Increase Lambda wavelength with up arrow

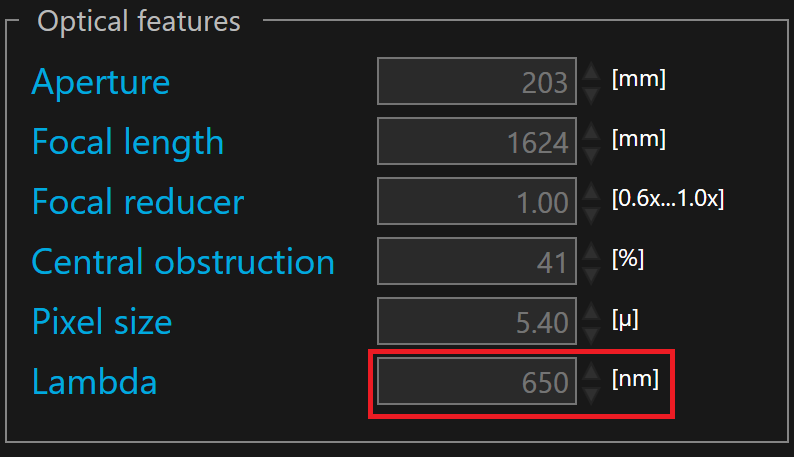point(590,370)
